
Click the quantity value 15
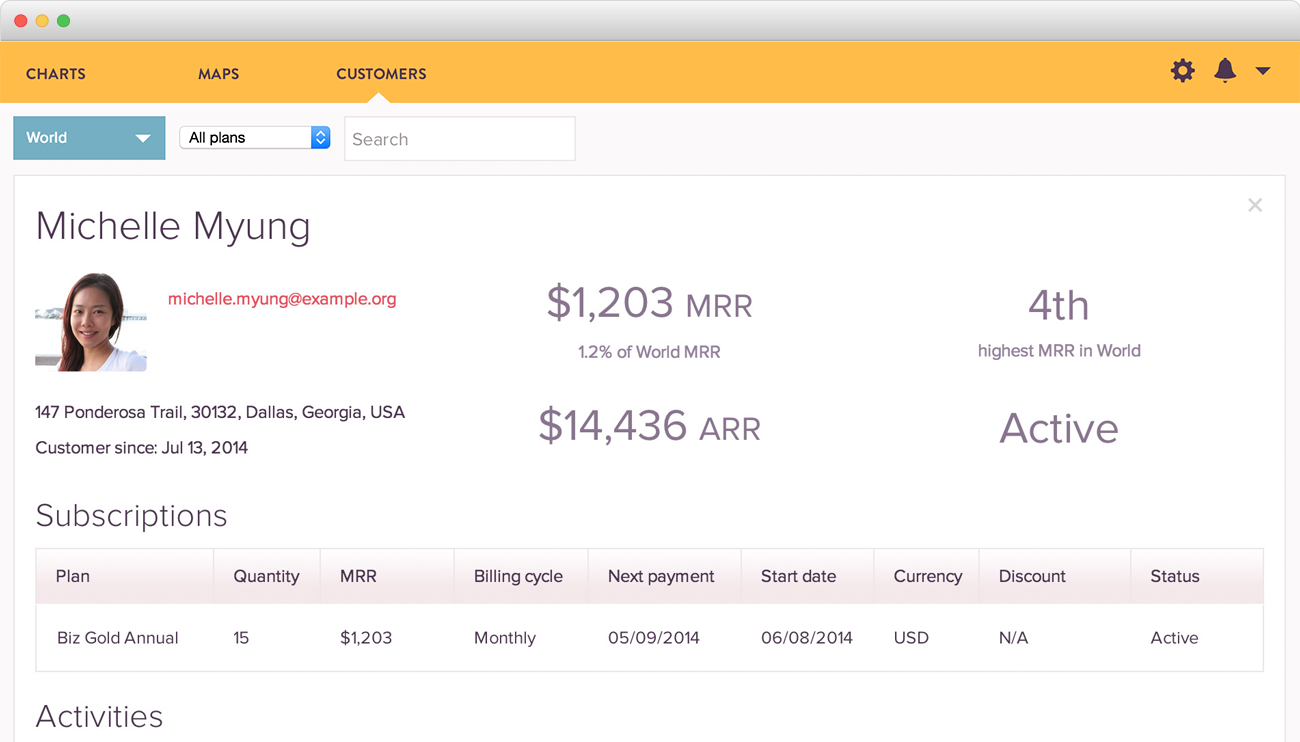[241, 638]
